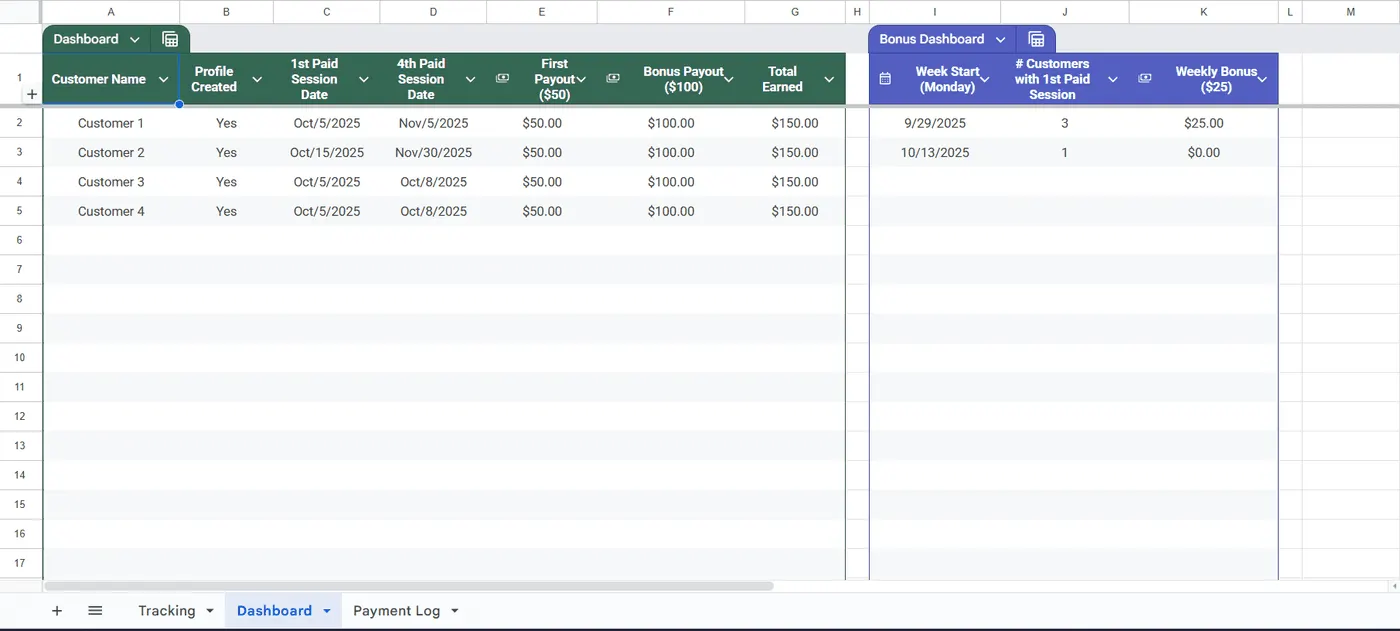Select the Customer 4 cell

(111, 211)
